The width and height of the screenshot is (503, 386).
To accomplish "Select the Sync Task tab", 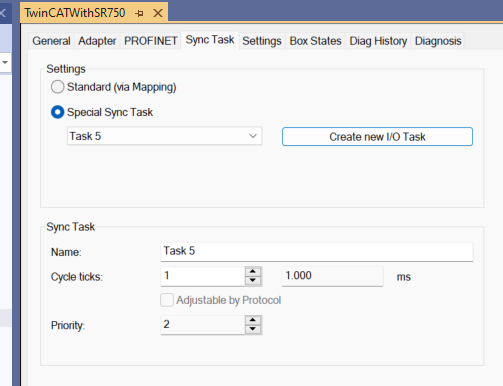I will pyautogui.click(x=210, y=40).
